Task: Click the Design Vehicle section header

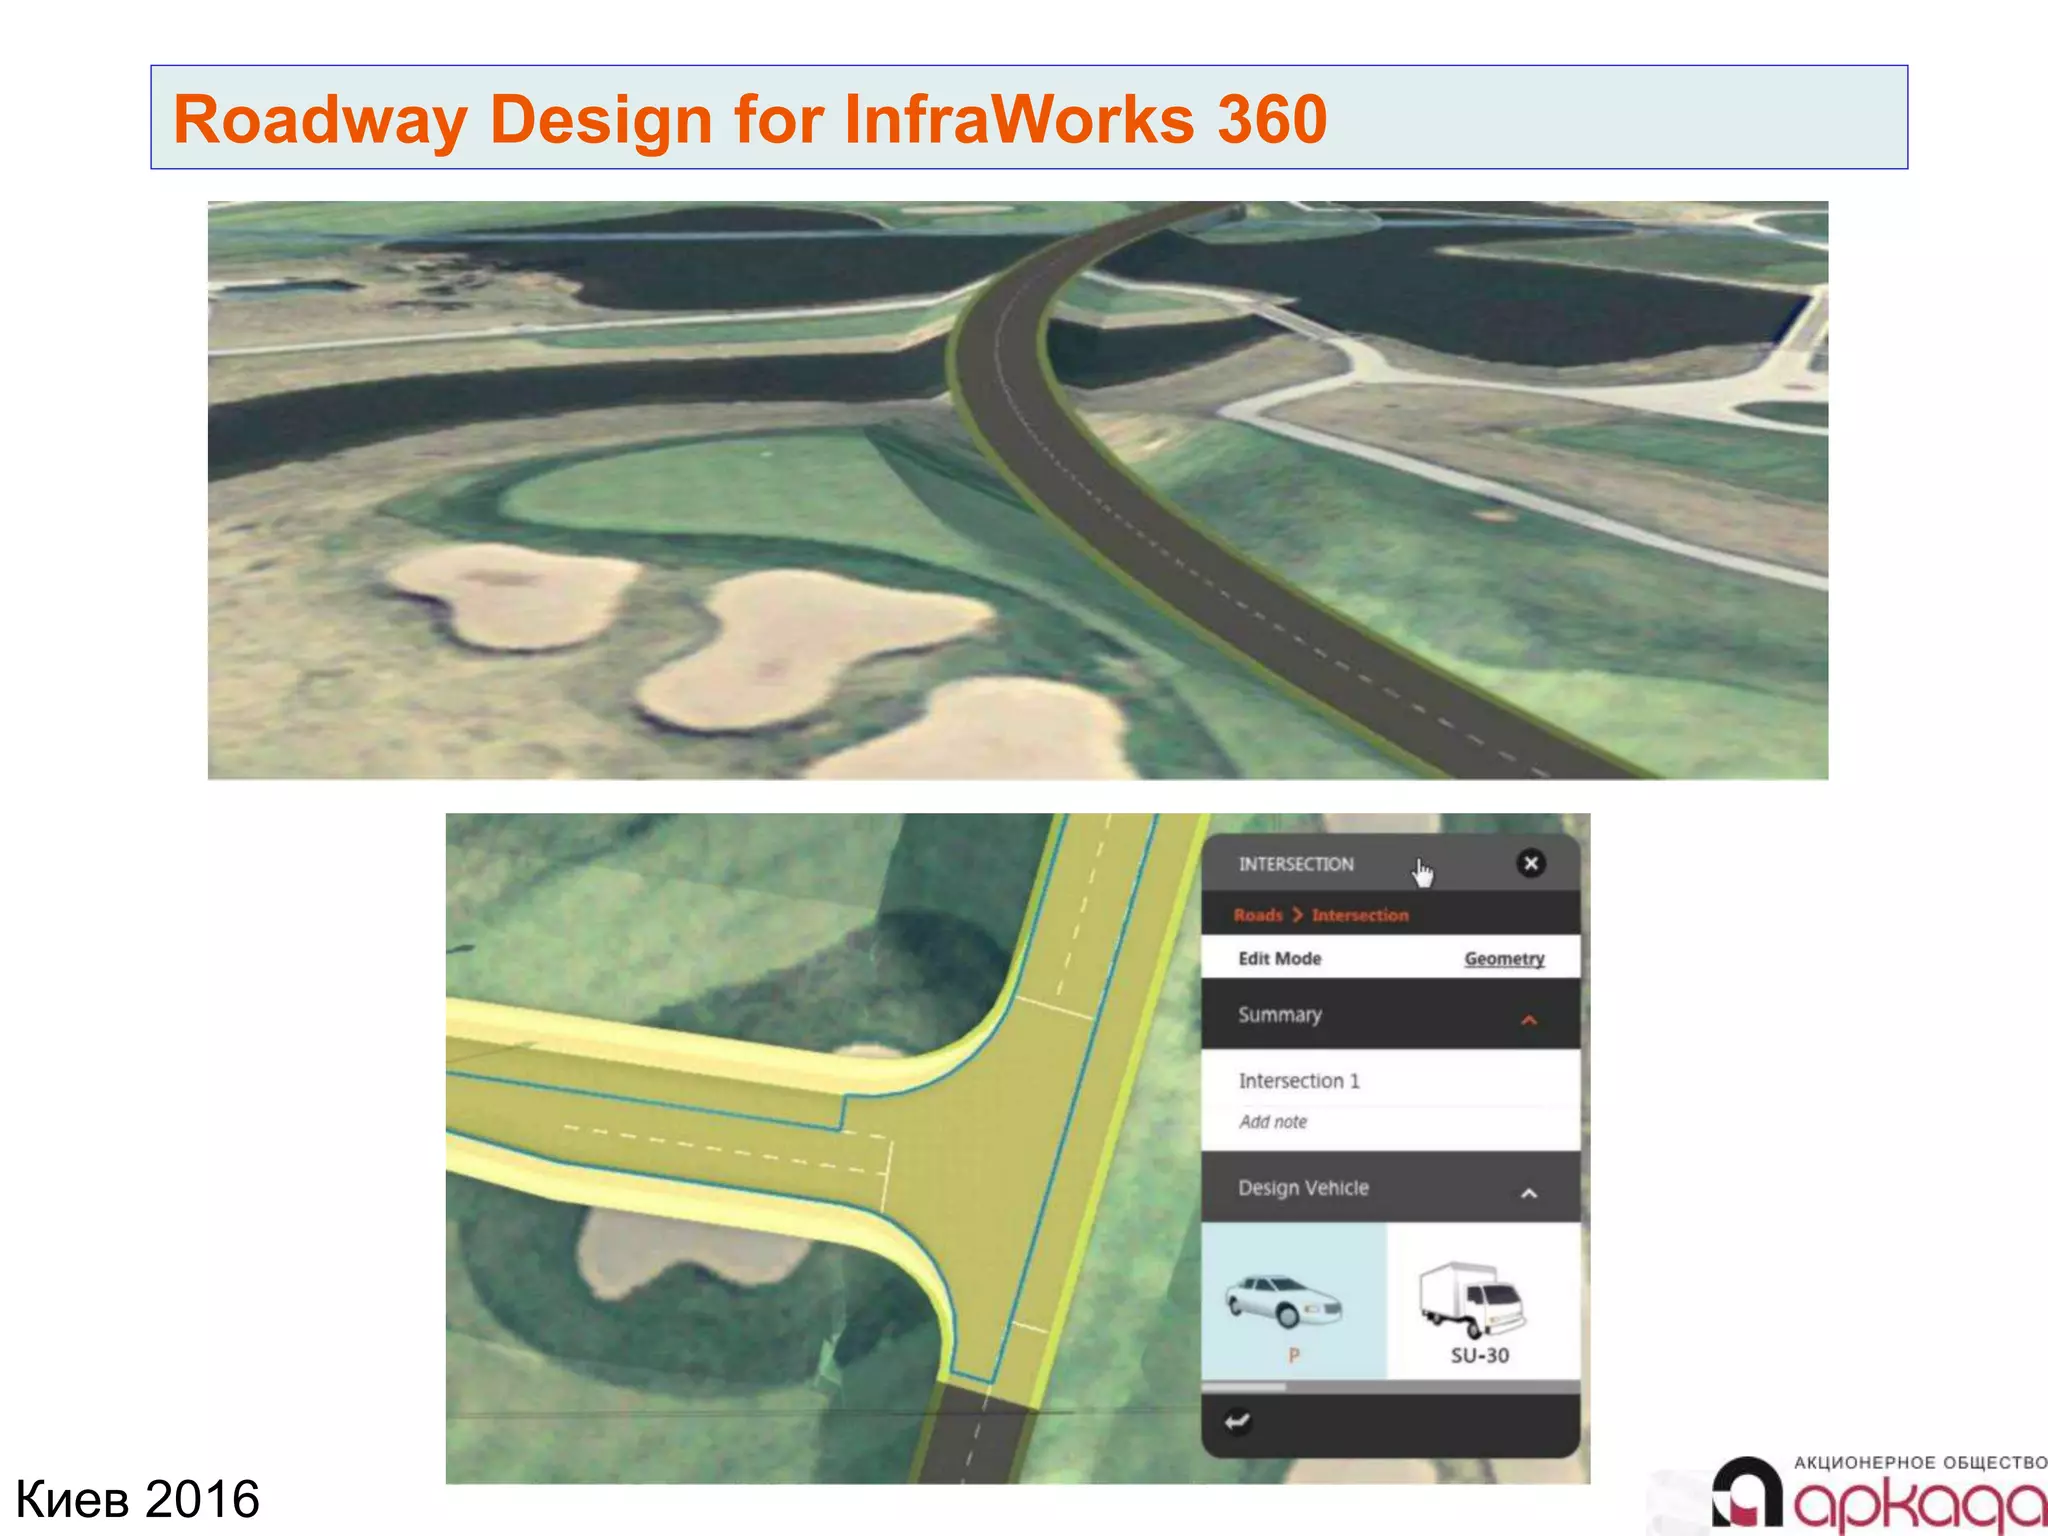Action: coord(1390,1188)
